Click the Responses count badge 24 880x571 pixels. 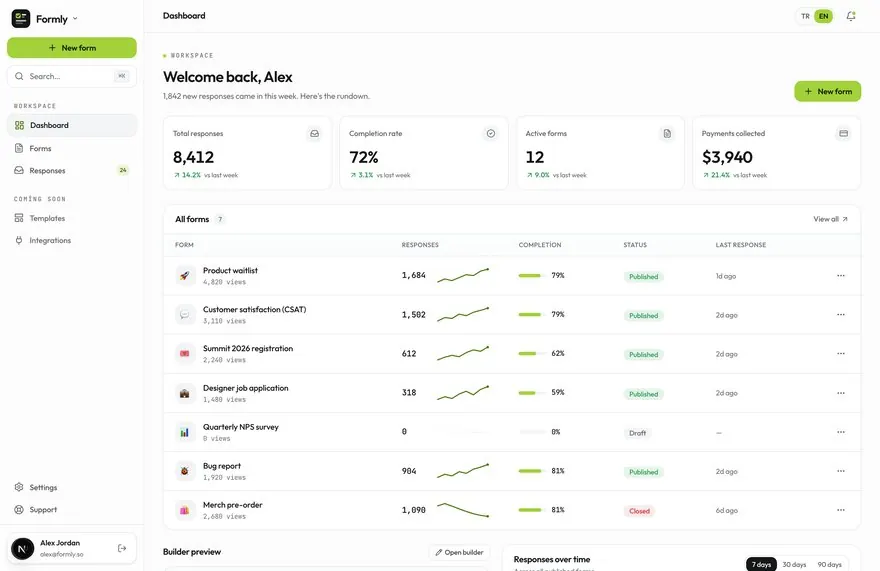click(122, 170)
